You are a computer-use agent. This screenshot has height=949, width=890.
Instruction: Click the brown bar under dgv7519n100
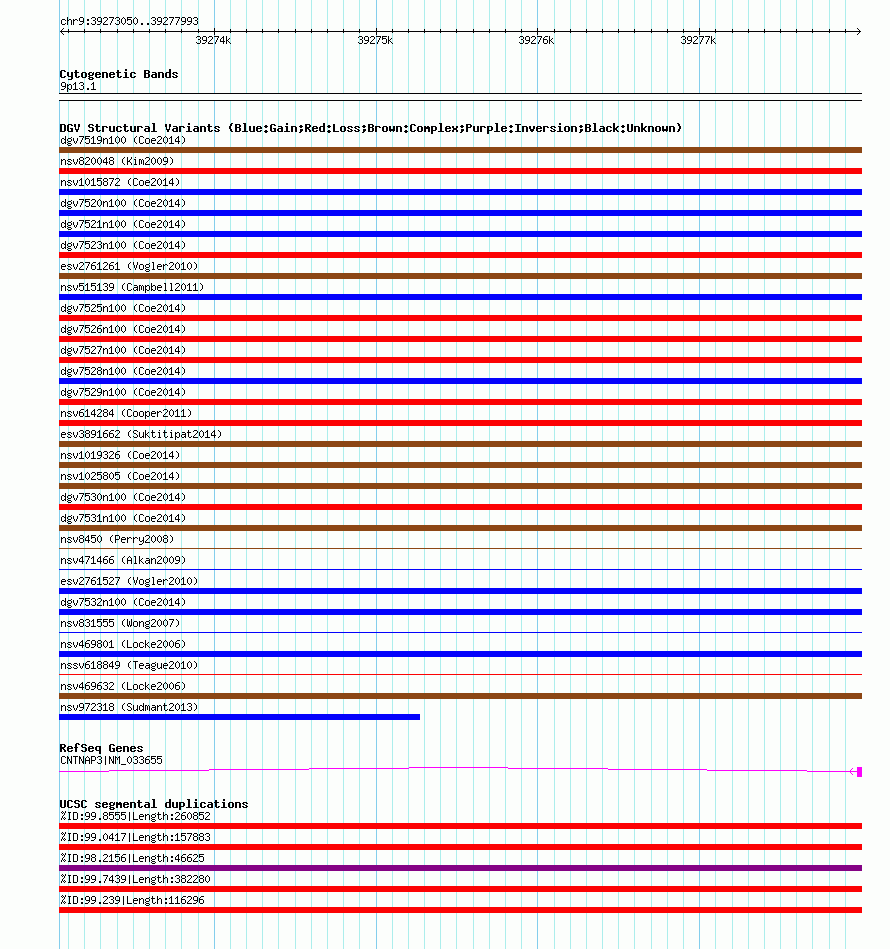[x=460, y=150]
